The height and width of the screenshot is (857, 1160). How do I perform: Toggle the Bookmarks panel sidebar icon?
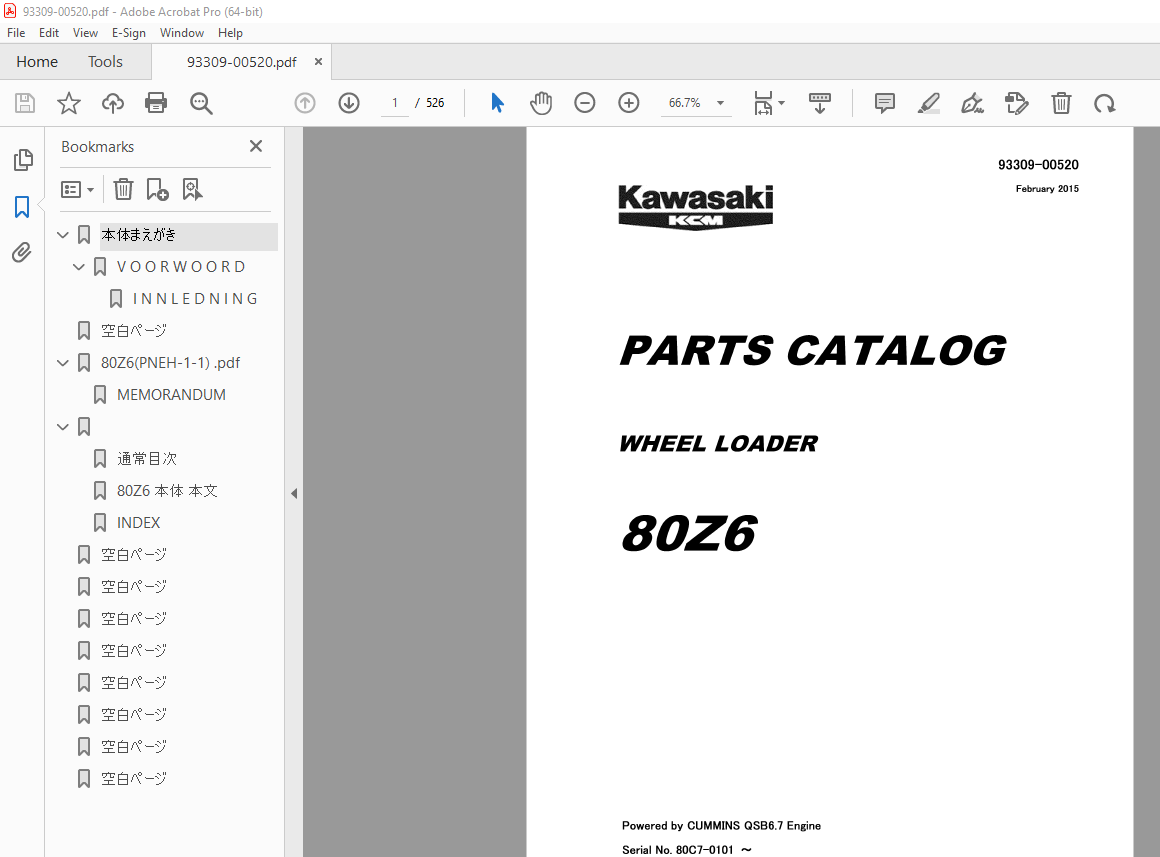(x=22, y=207)
